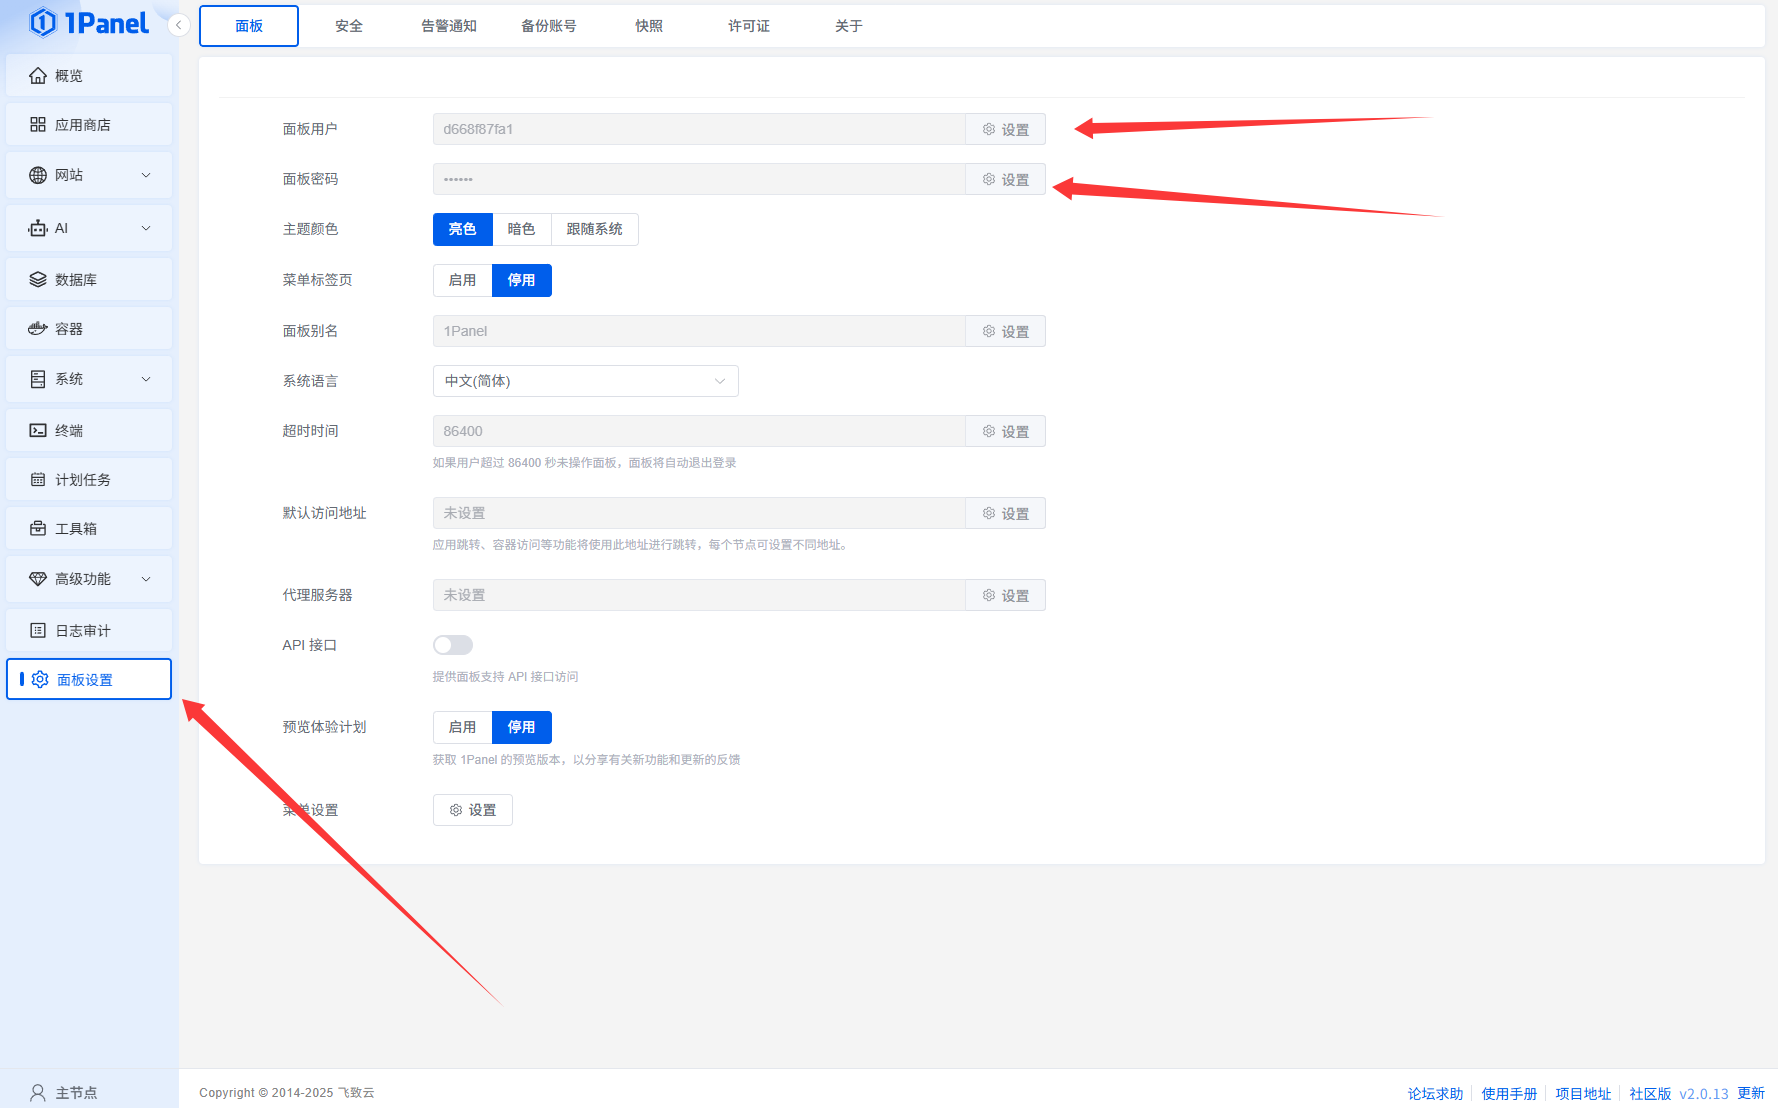Switch to the Security (安全) tab
The height and width of the screenshot is (1108, 1778).
(x=349, y=26)
